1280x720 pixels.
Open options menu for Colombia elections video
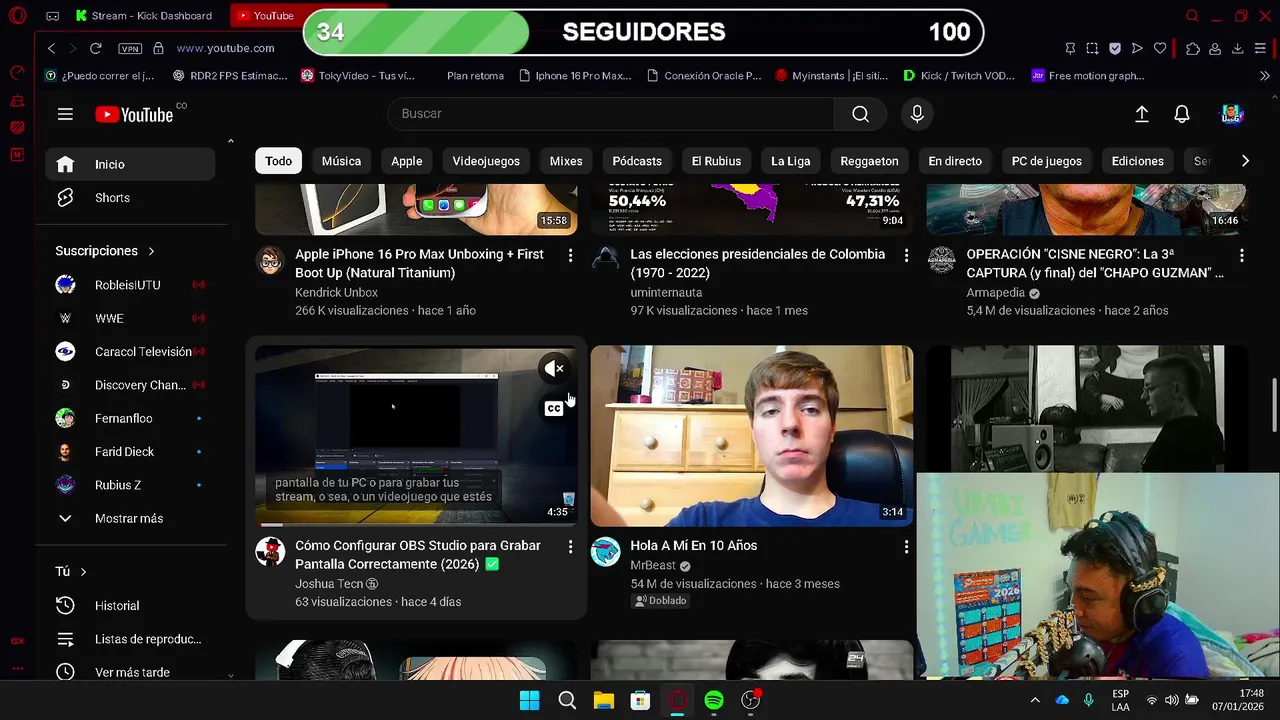point(906,256)
